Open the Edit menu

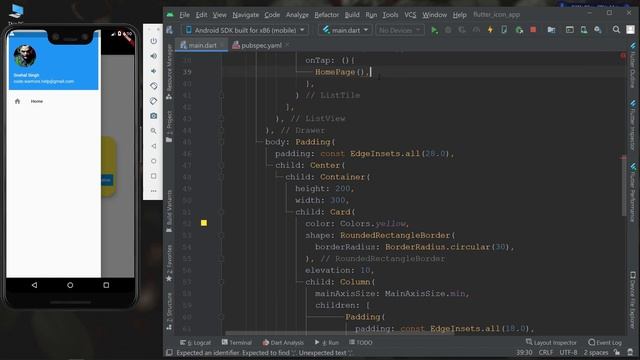tap(201, 15)
